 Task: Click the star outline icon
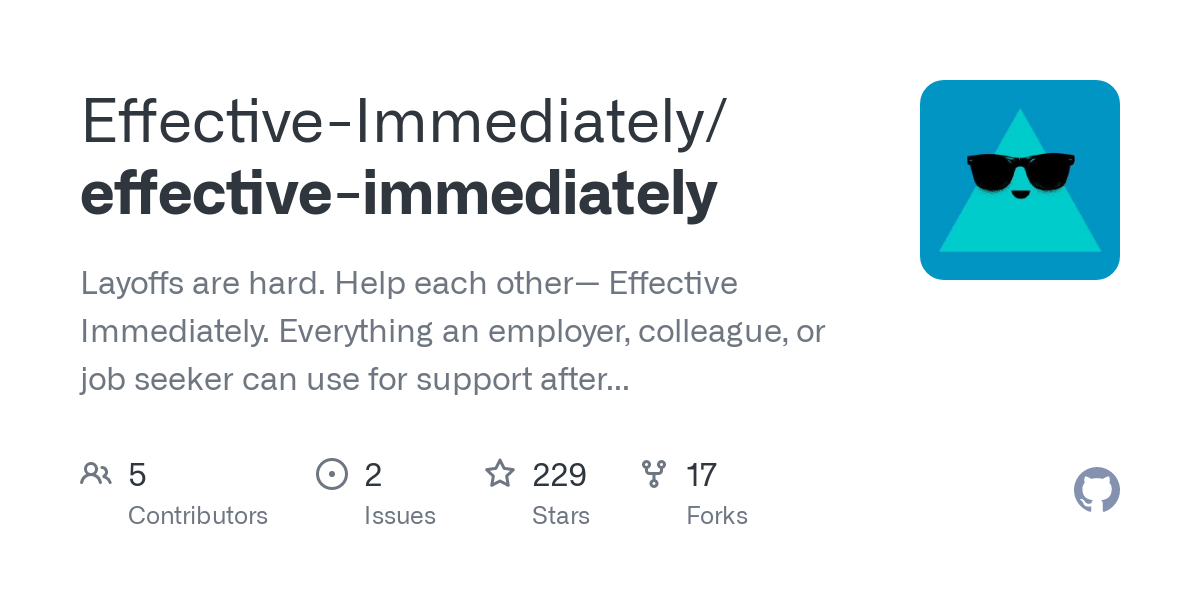coord(500,473)
